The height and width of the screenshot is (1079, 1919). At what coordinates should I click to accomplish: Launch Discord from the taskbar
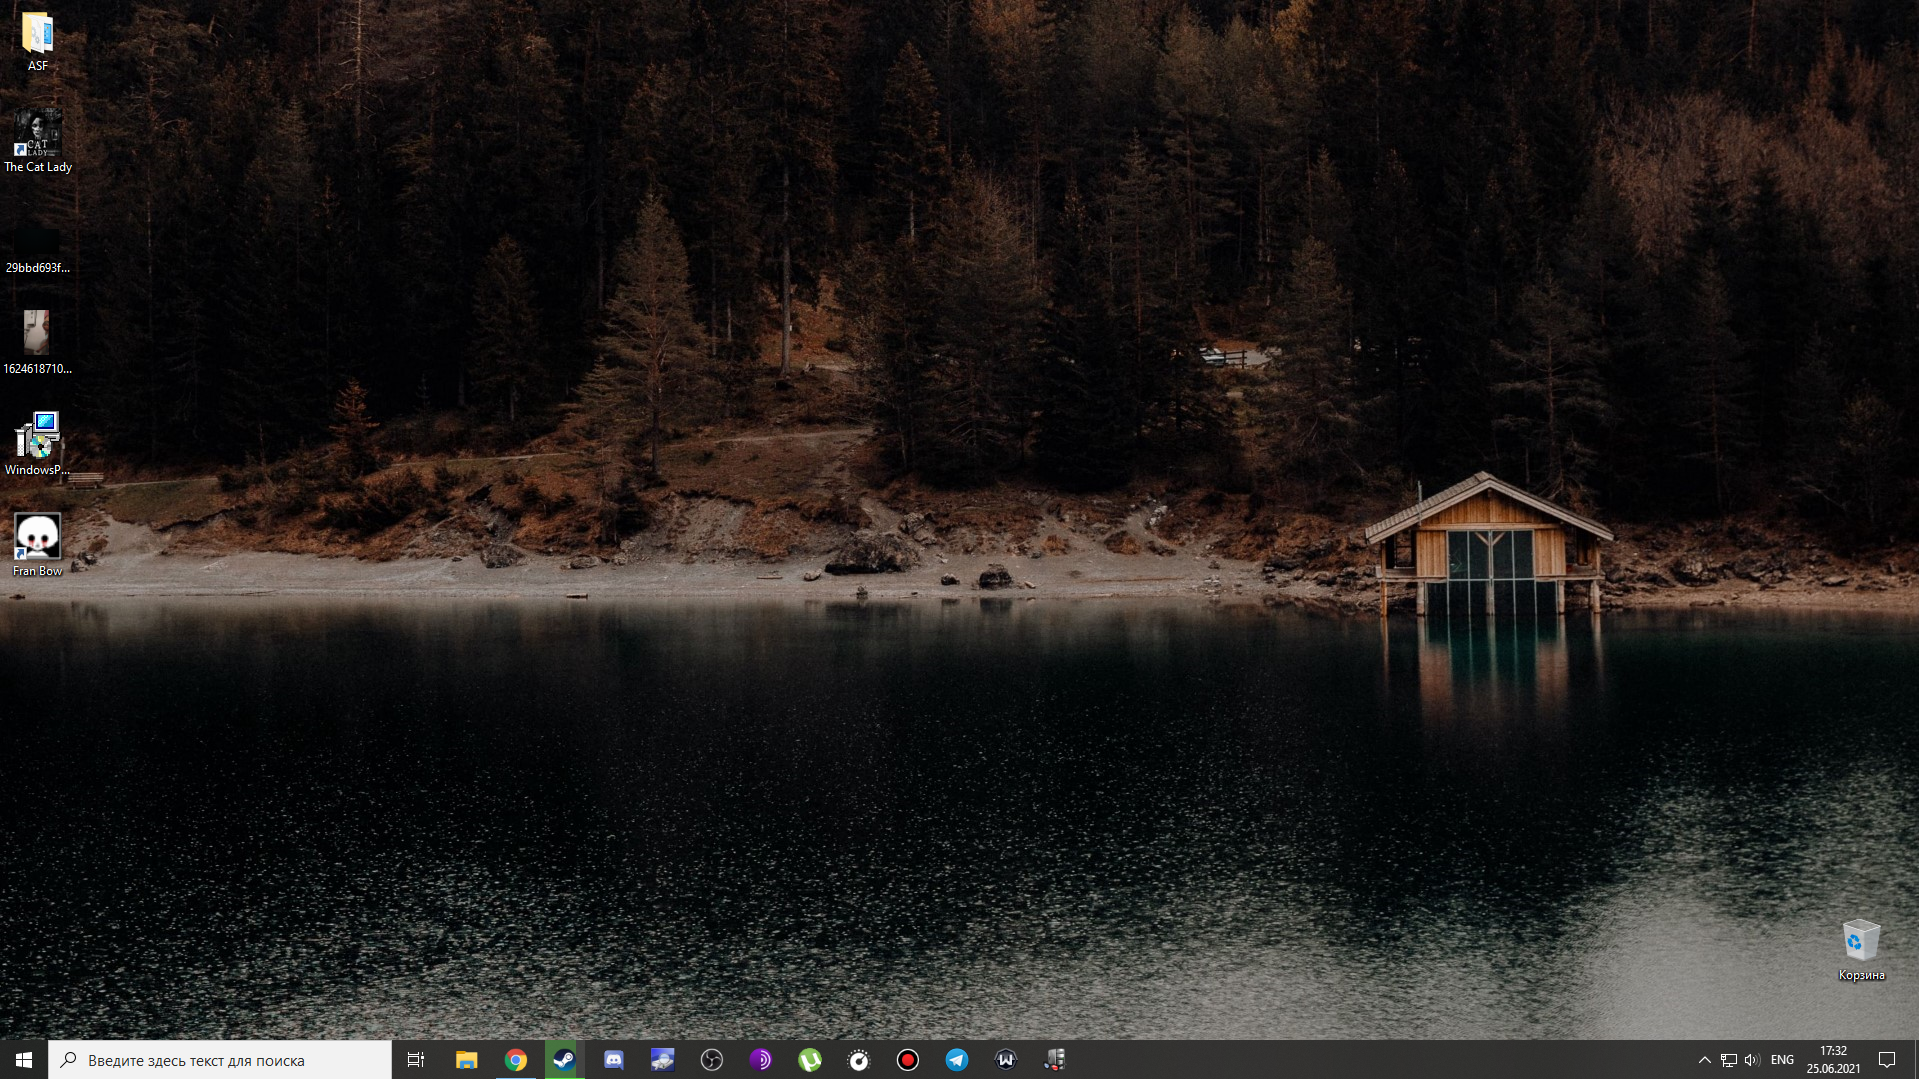pyautogui.click(x=613, y=1060)
